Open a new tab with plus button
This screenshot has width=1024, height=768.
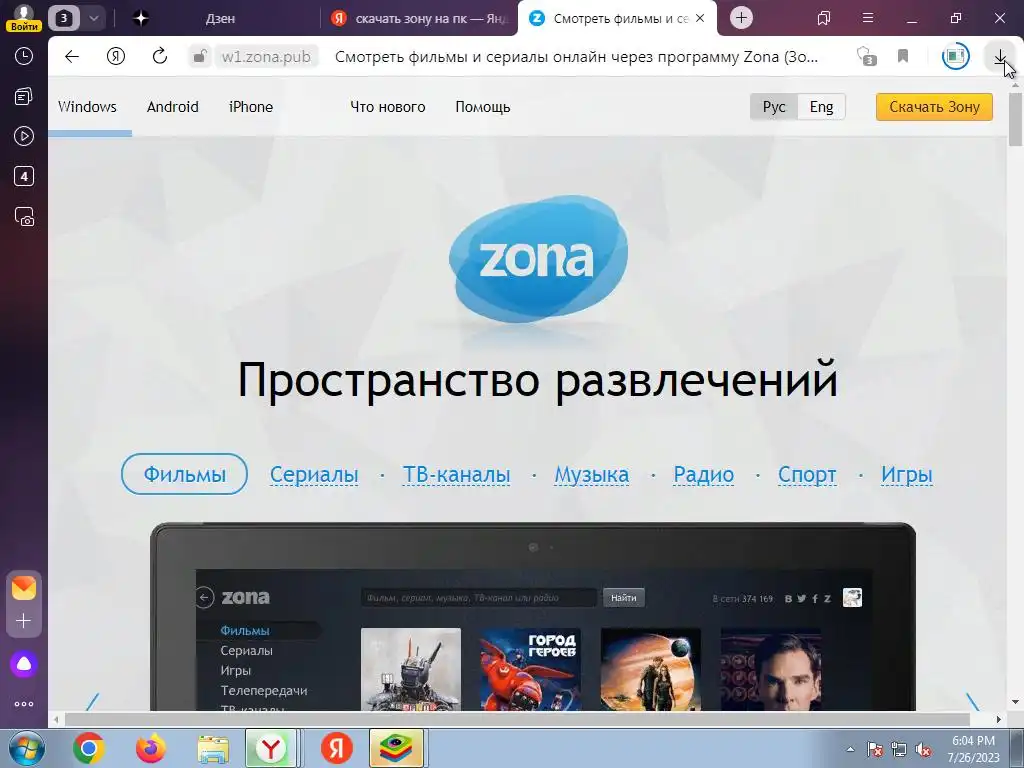741,18
